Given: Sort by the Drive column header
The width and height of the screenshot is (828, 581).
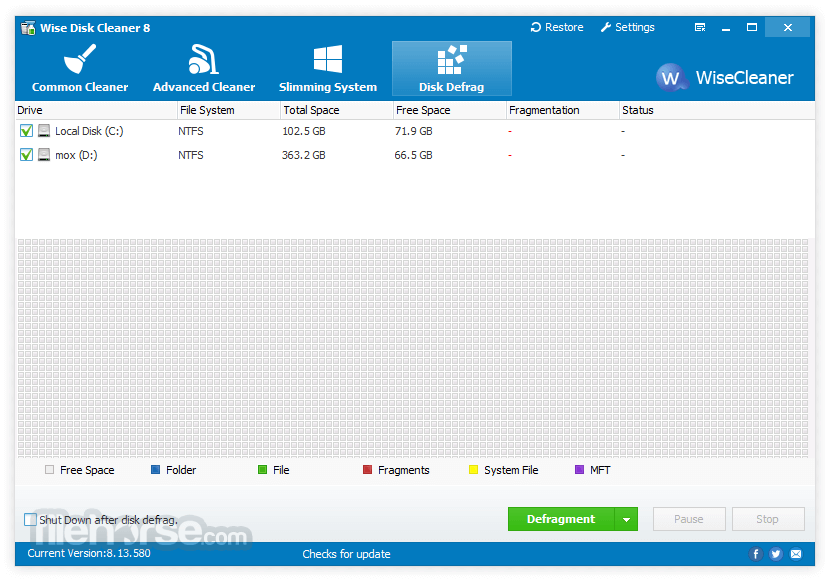Looking at the screenshot, I should (96, 110).
